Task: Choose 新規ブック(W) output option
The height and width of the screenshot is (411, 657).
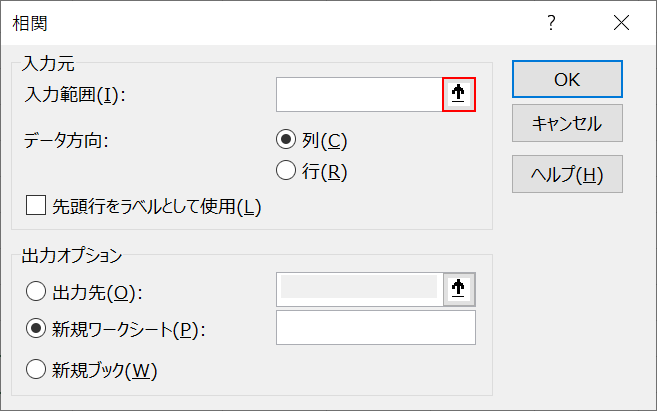Action: coord(35,369)
